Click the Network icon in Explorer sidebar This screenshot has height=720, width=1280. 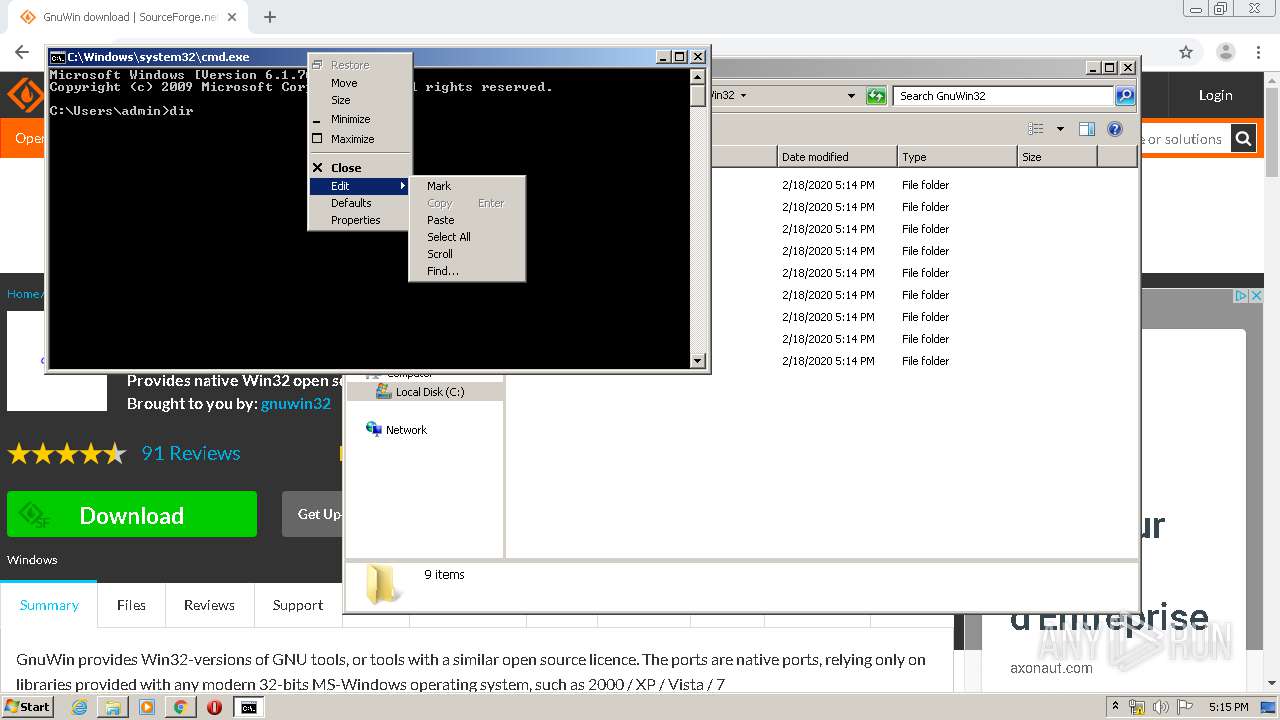coord(374,429)
